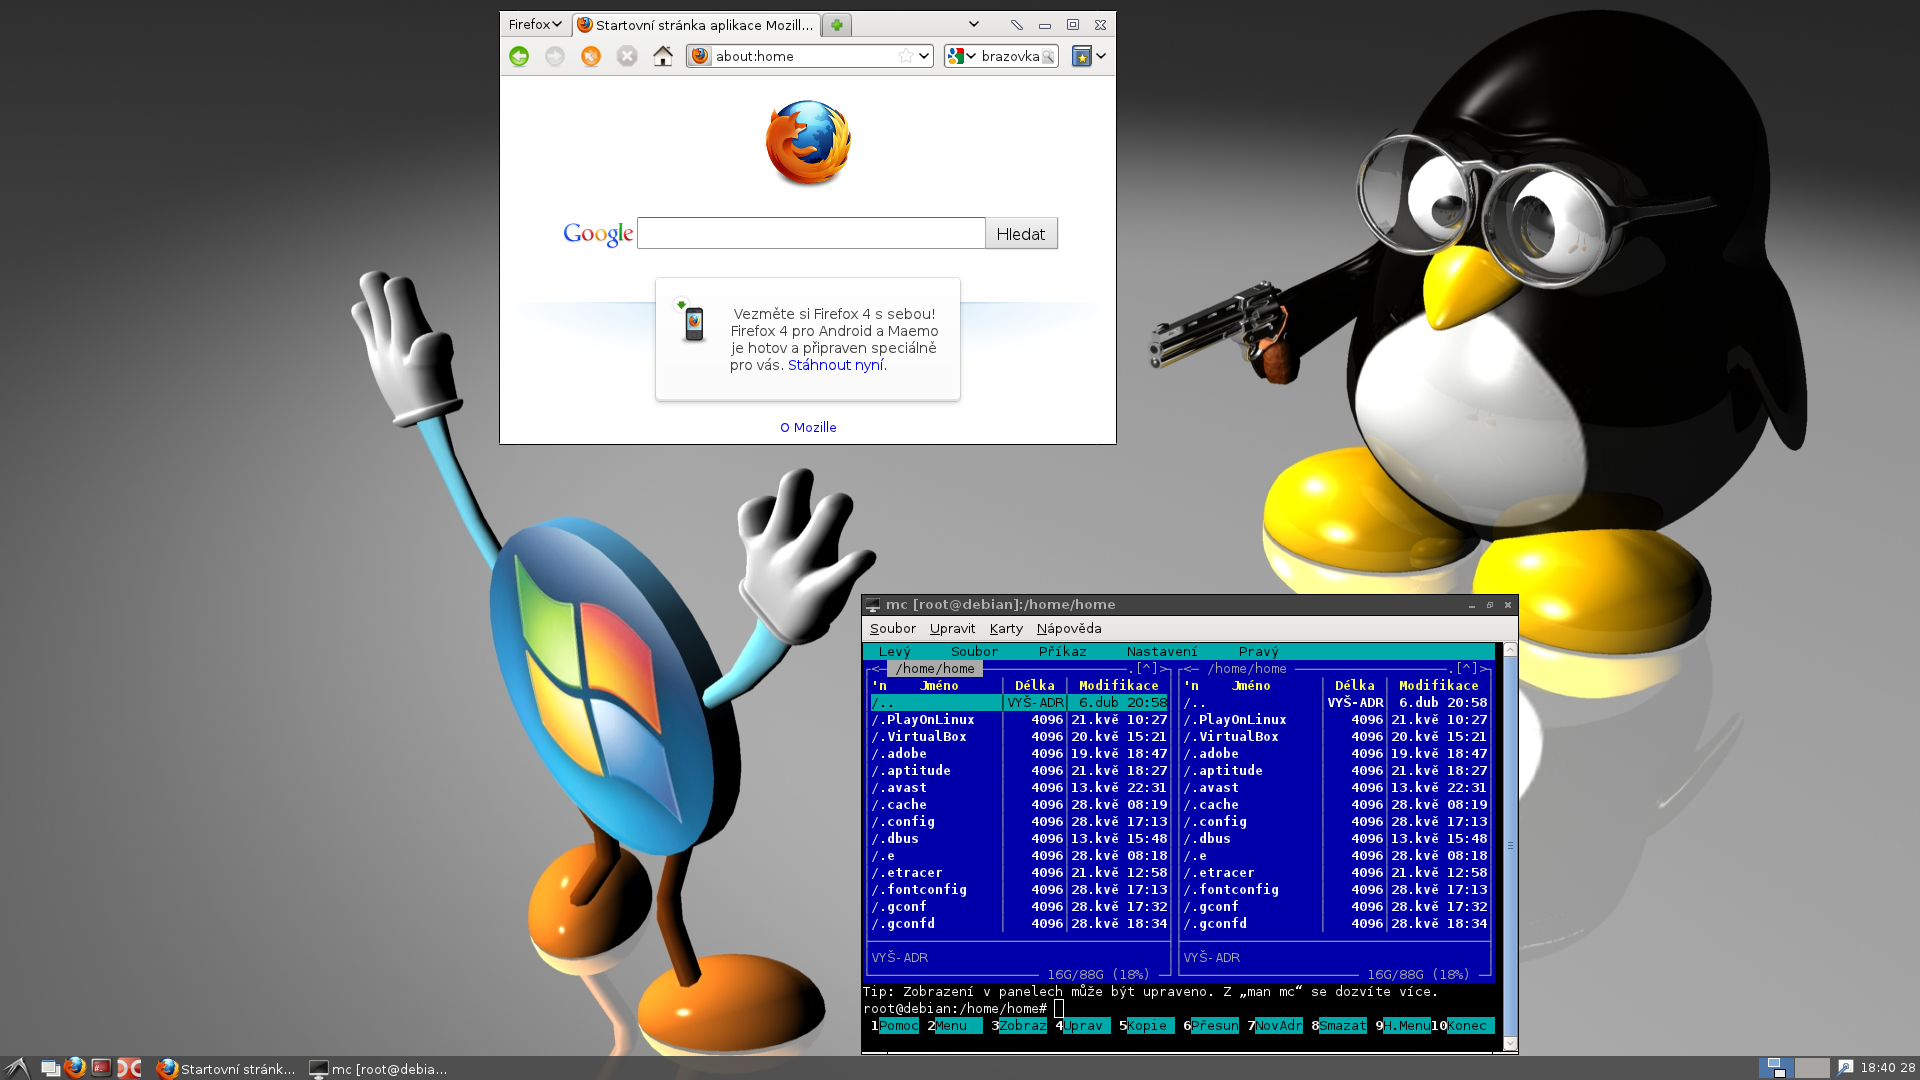
Task: Select .gconfd in the right mc panel
Action: pos(1336,923)
